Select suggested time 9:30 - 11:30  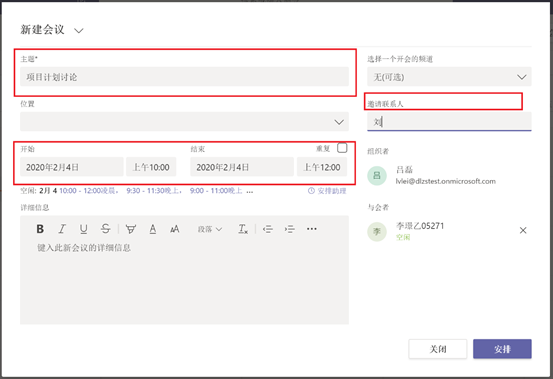154,191
